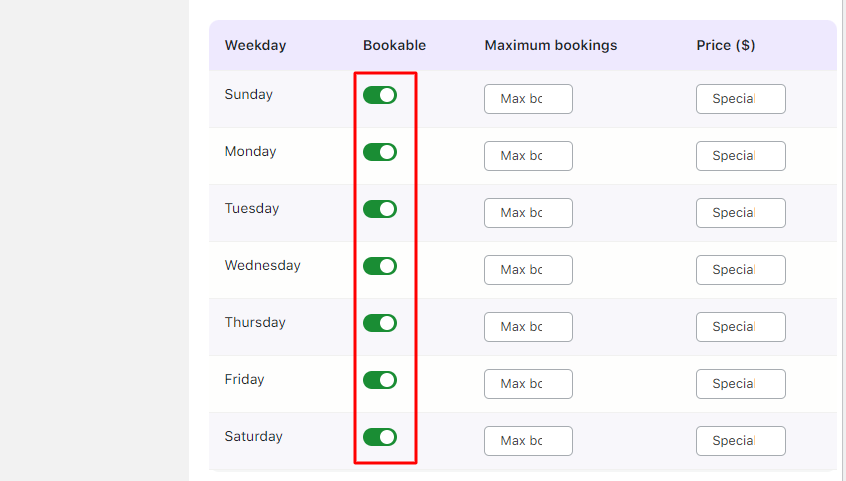Toggle Thursday bookable switch

pos(380,323)
